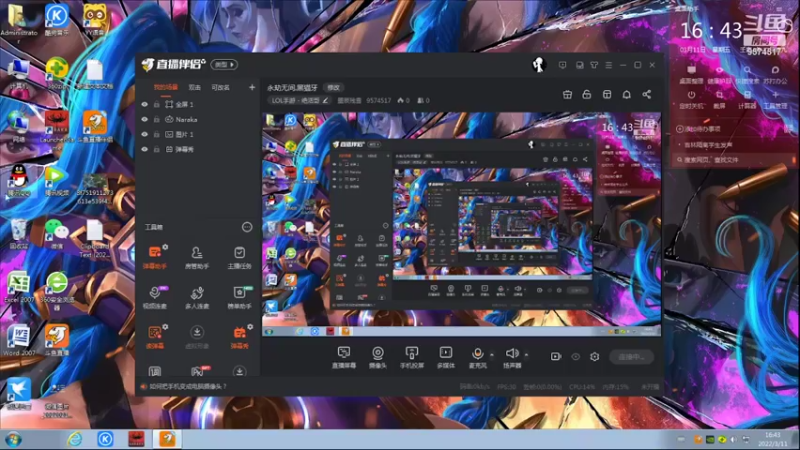Toggle visibility of 弹幕秀 layer

(x=144, y=149)
